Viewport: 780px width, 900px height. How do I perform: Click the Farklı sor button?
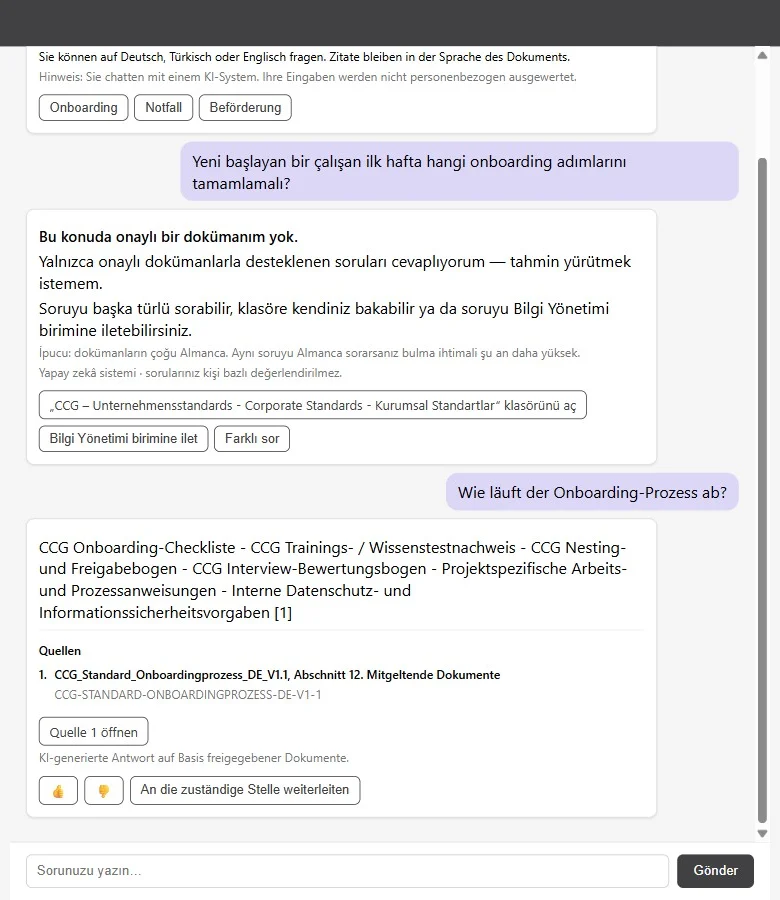pyautogui.click(x=252, y=439)
